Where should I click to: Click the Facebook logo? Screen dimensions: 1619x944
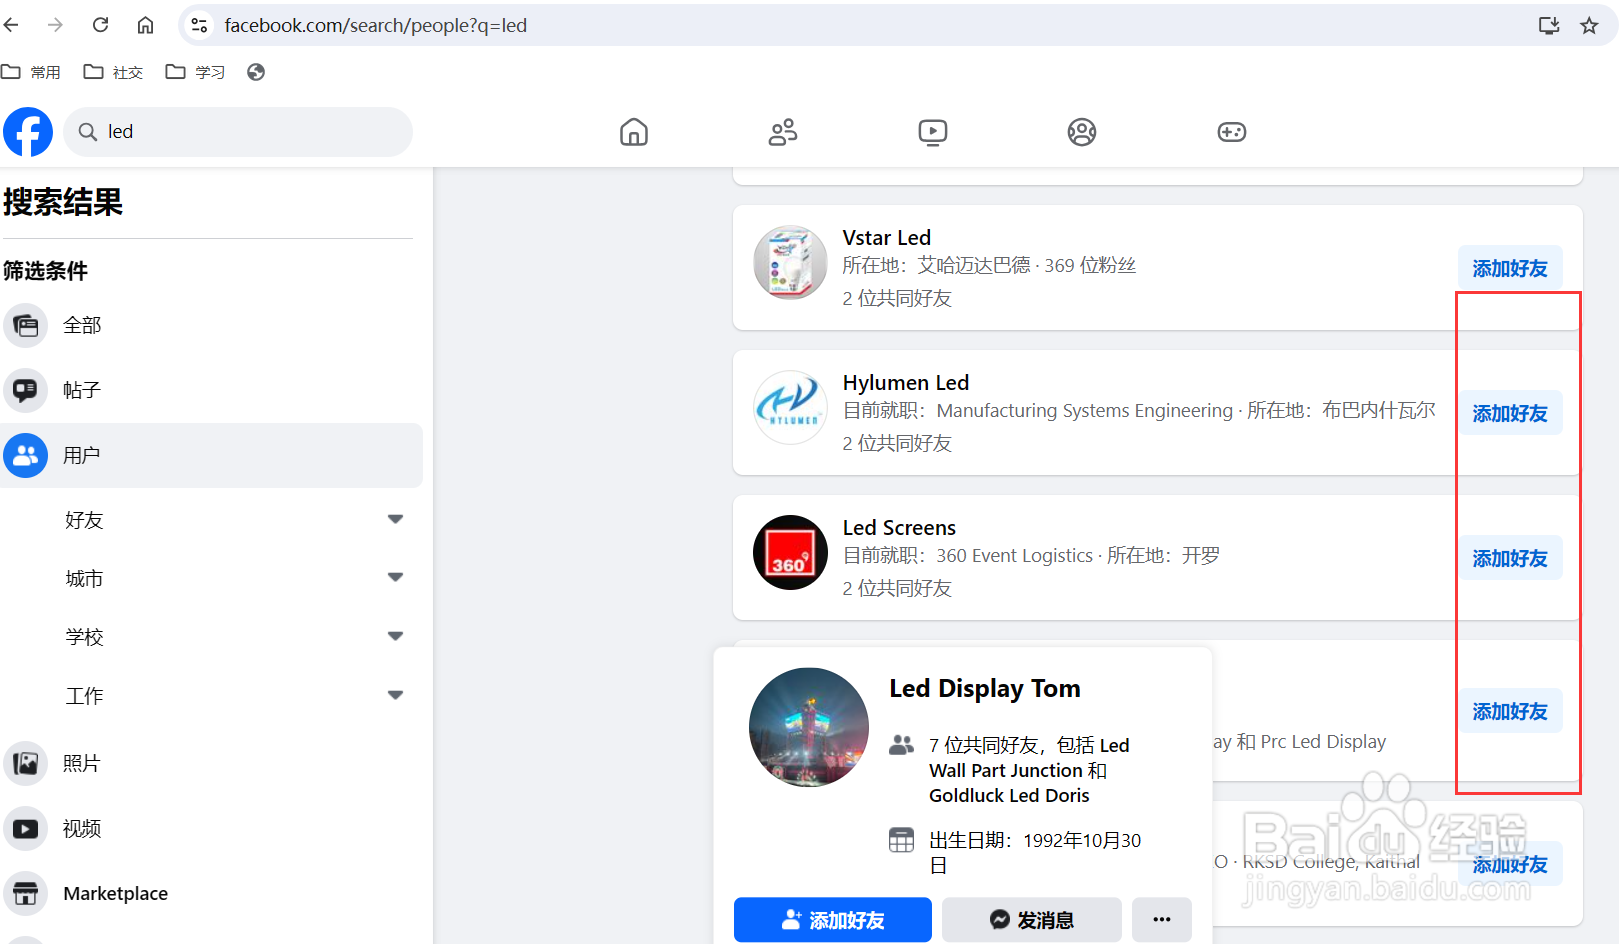27,131
